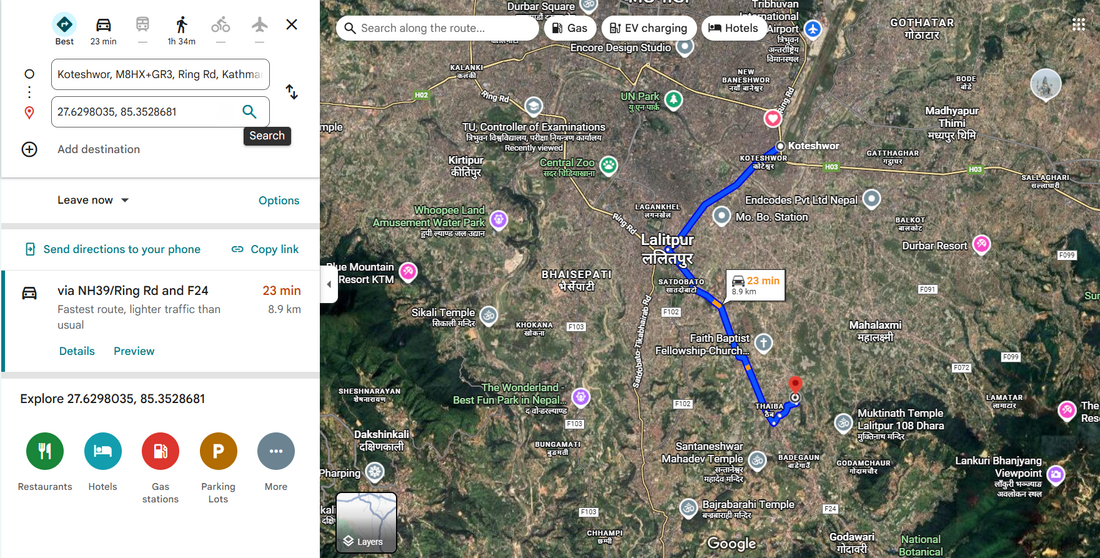
Task: Collapse the side panel with arrow
Action: (x=329, y=285)
